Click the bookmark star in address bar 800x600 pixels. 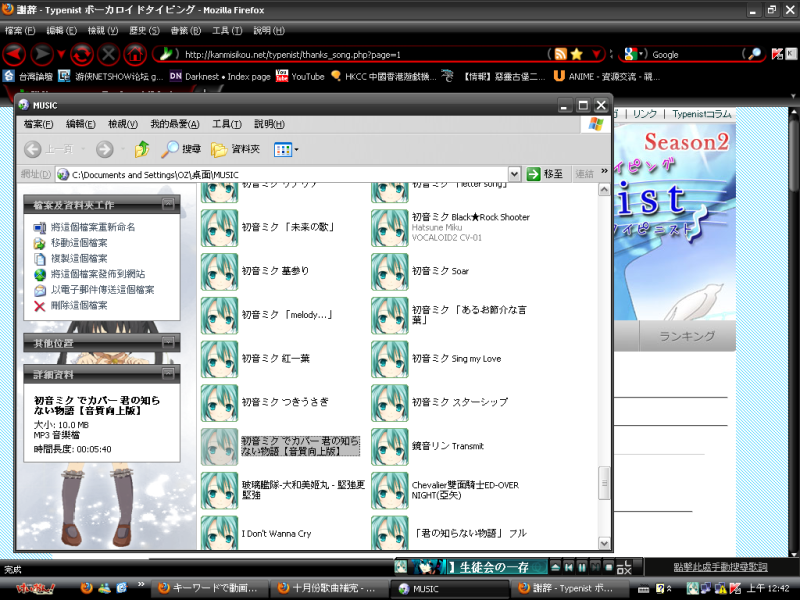577,54
